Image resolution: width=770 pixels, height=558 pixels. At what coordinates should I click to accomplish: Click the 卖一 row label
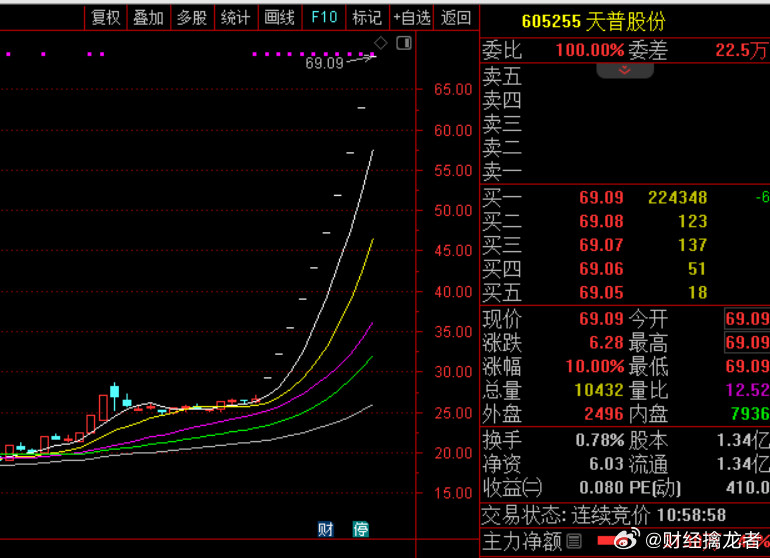[x=501, y=171]
